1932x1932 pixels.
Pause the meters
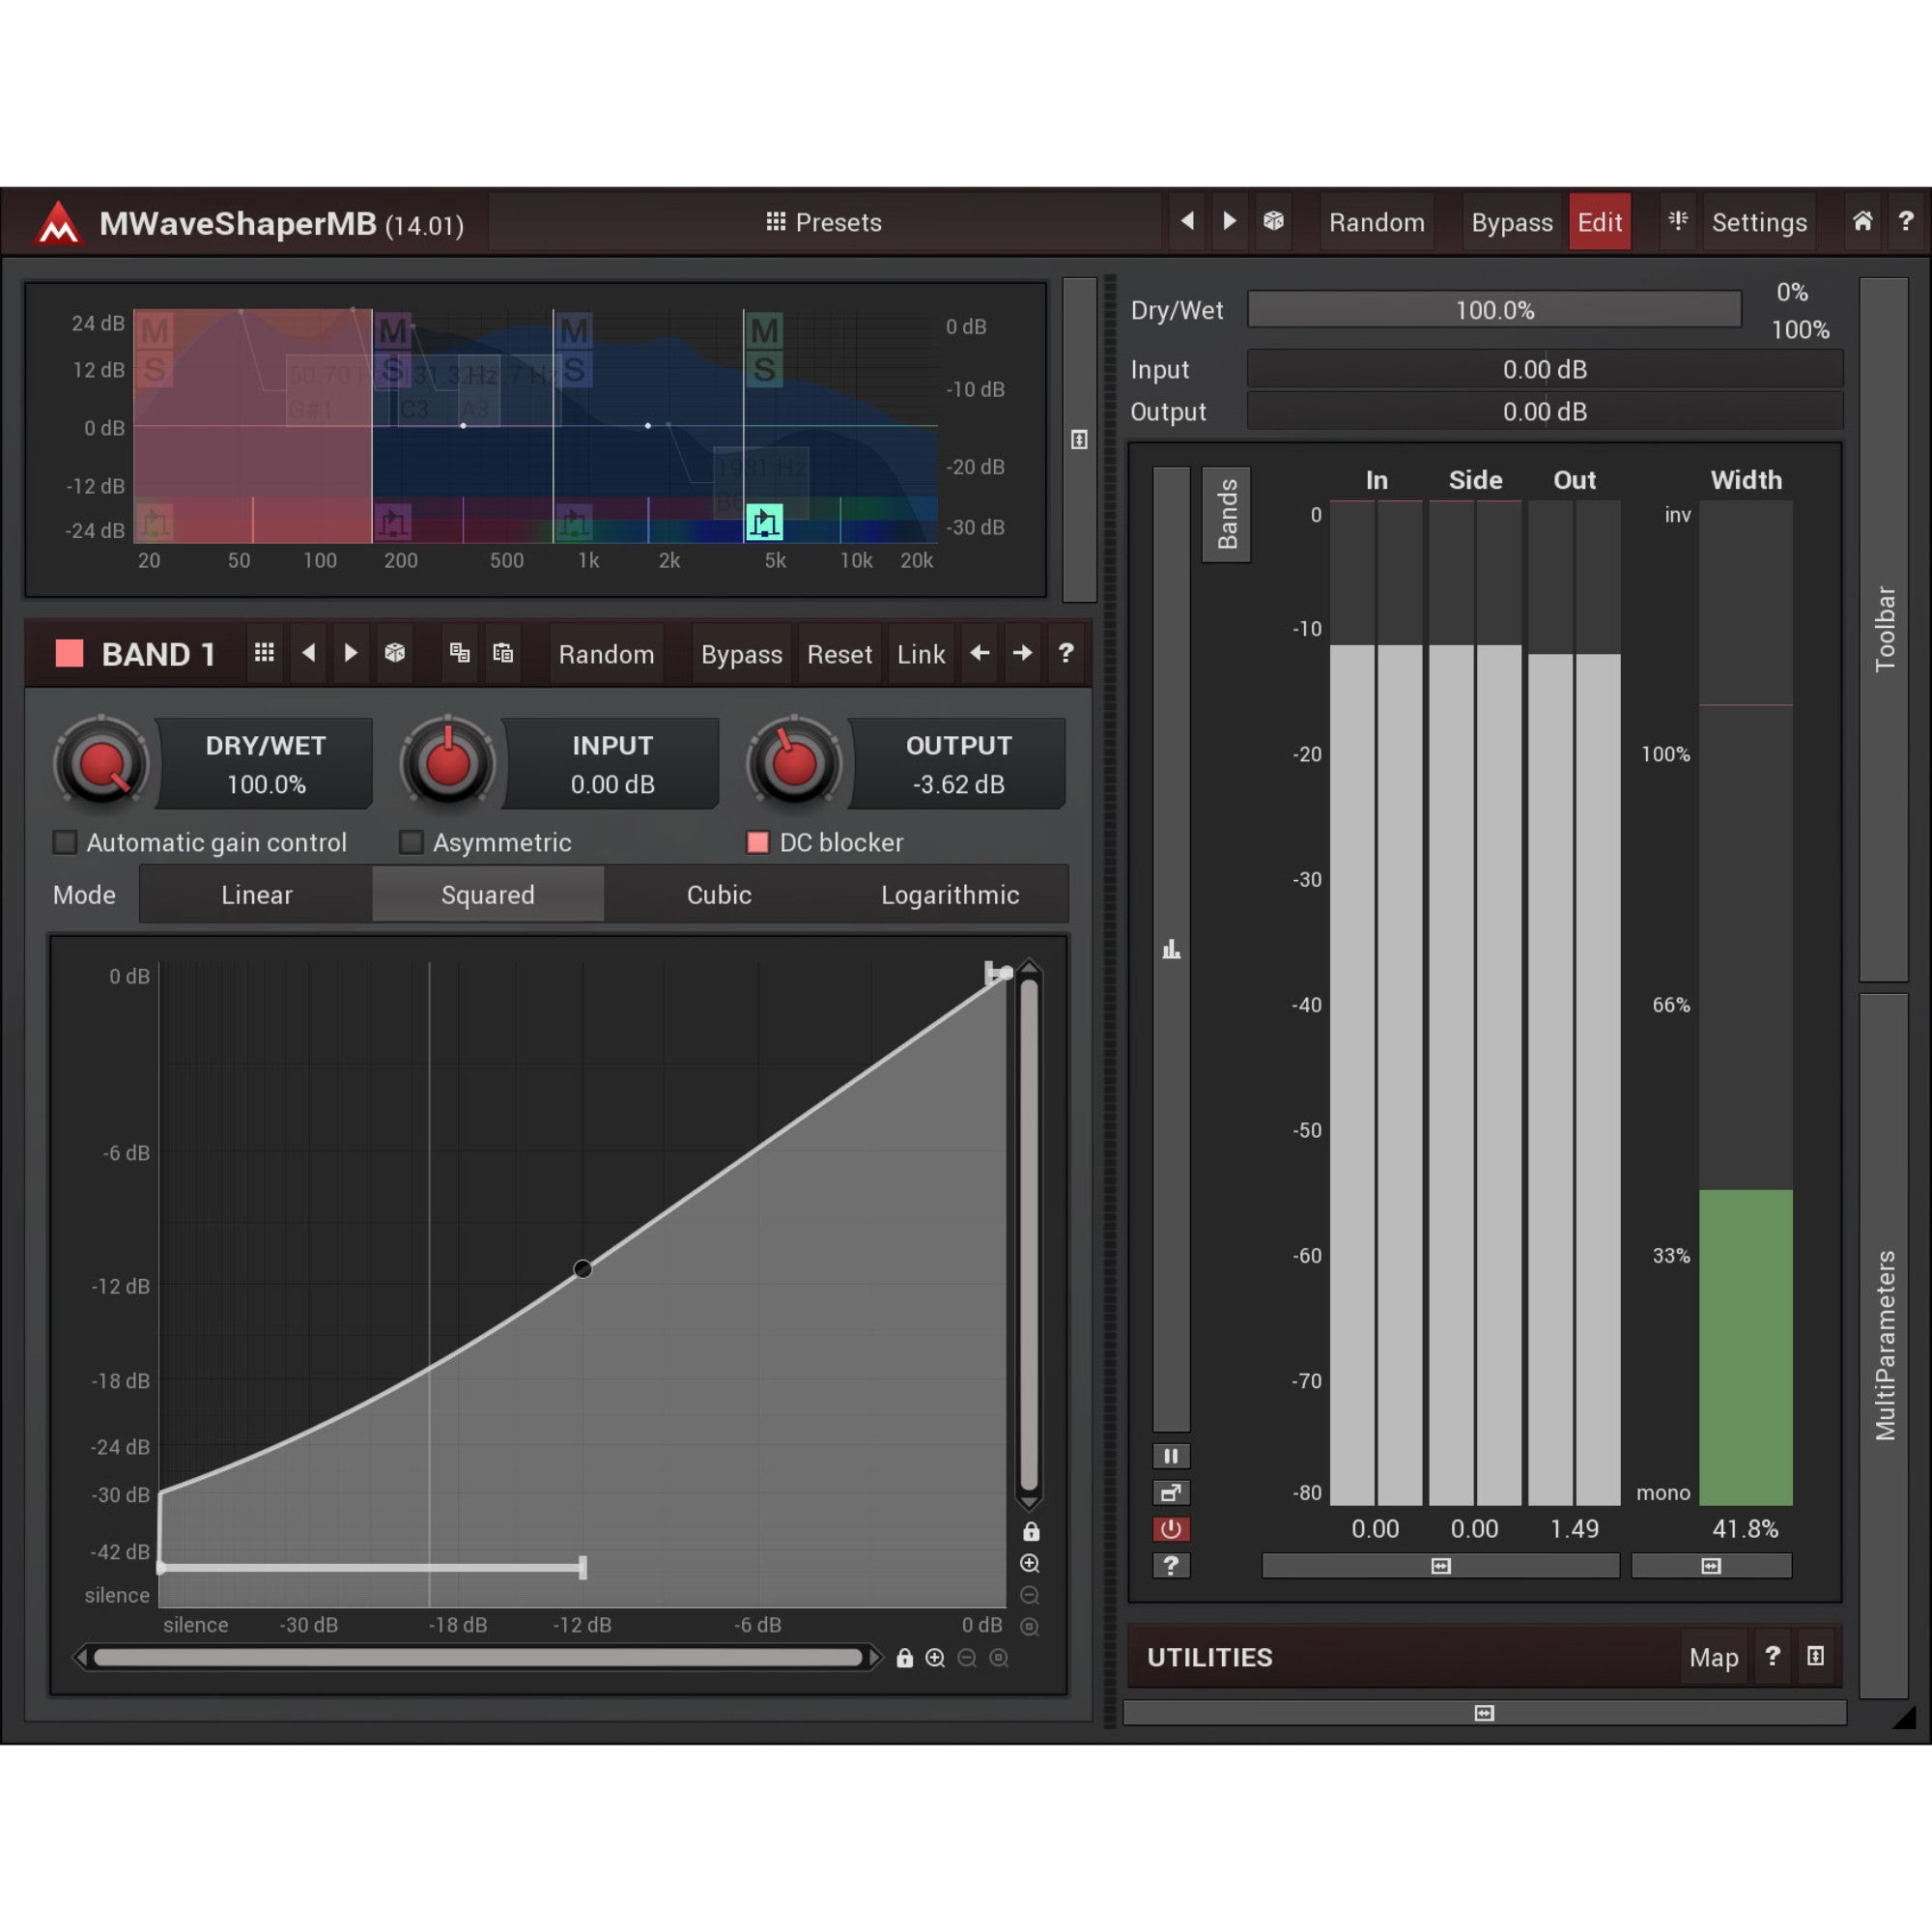pyautogui.click(x=1171, y=1456)
